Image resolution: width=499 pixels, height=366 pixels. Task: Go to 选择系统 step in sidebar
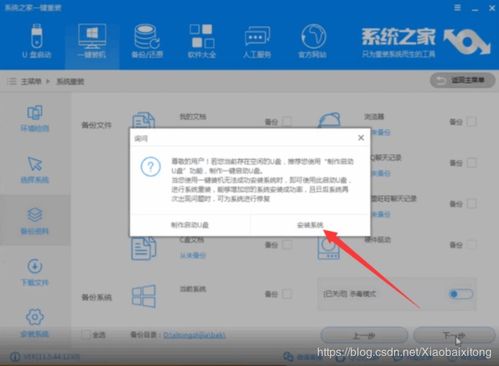coord(35,164)
